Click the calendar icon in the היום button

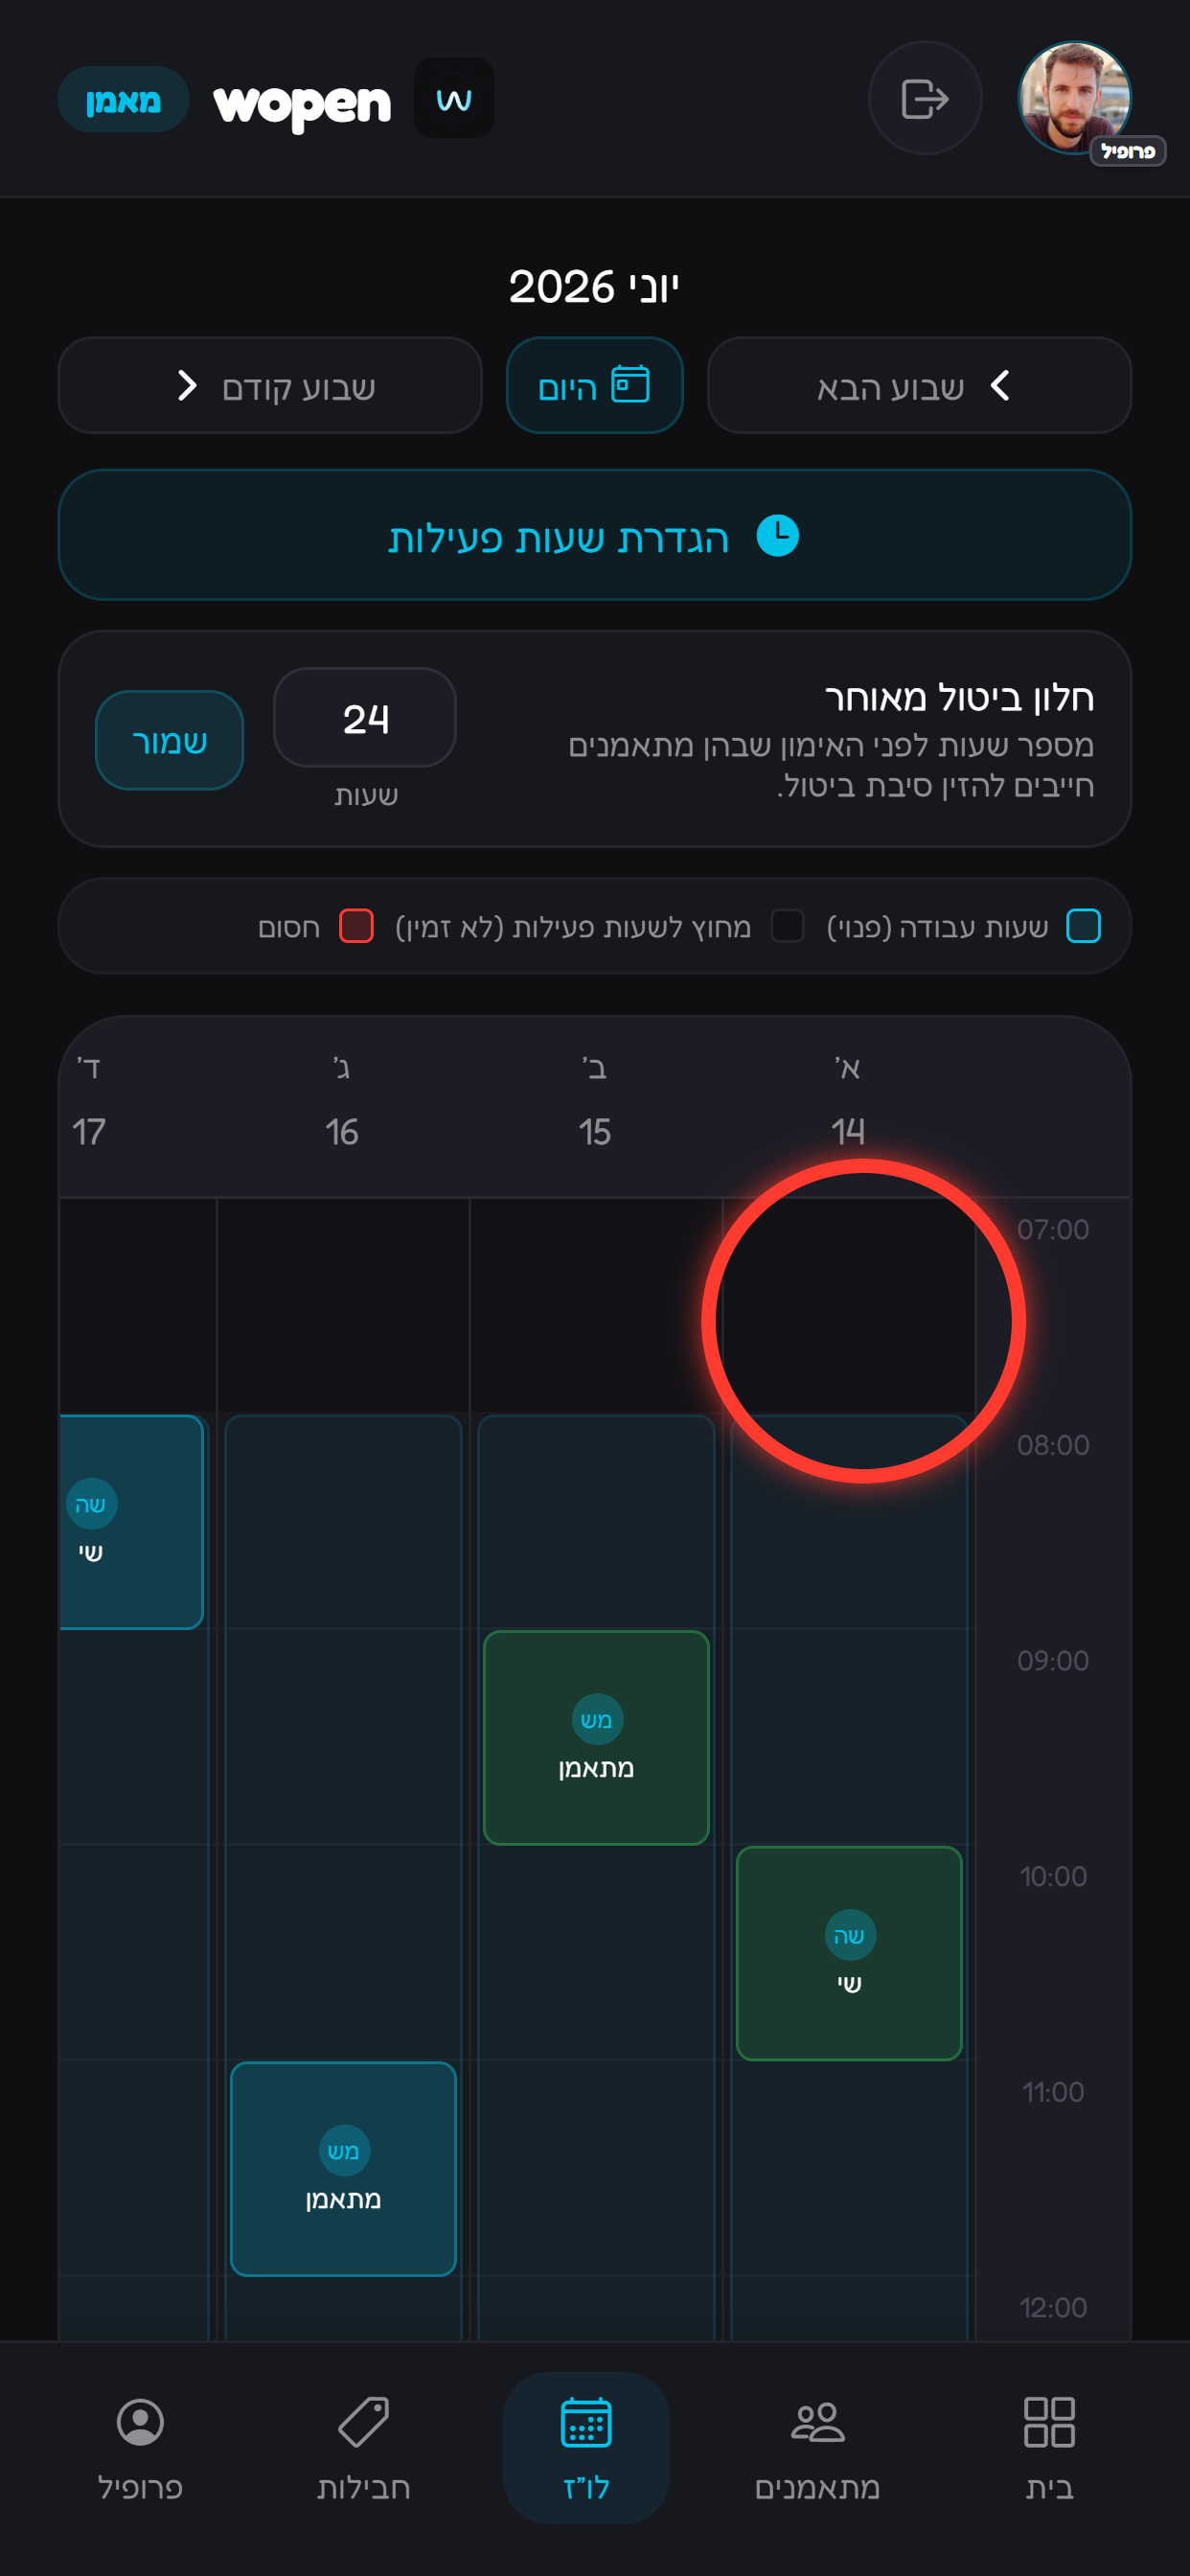[630, 384]
